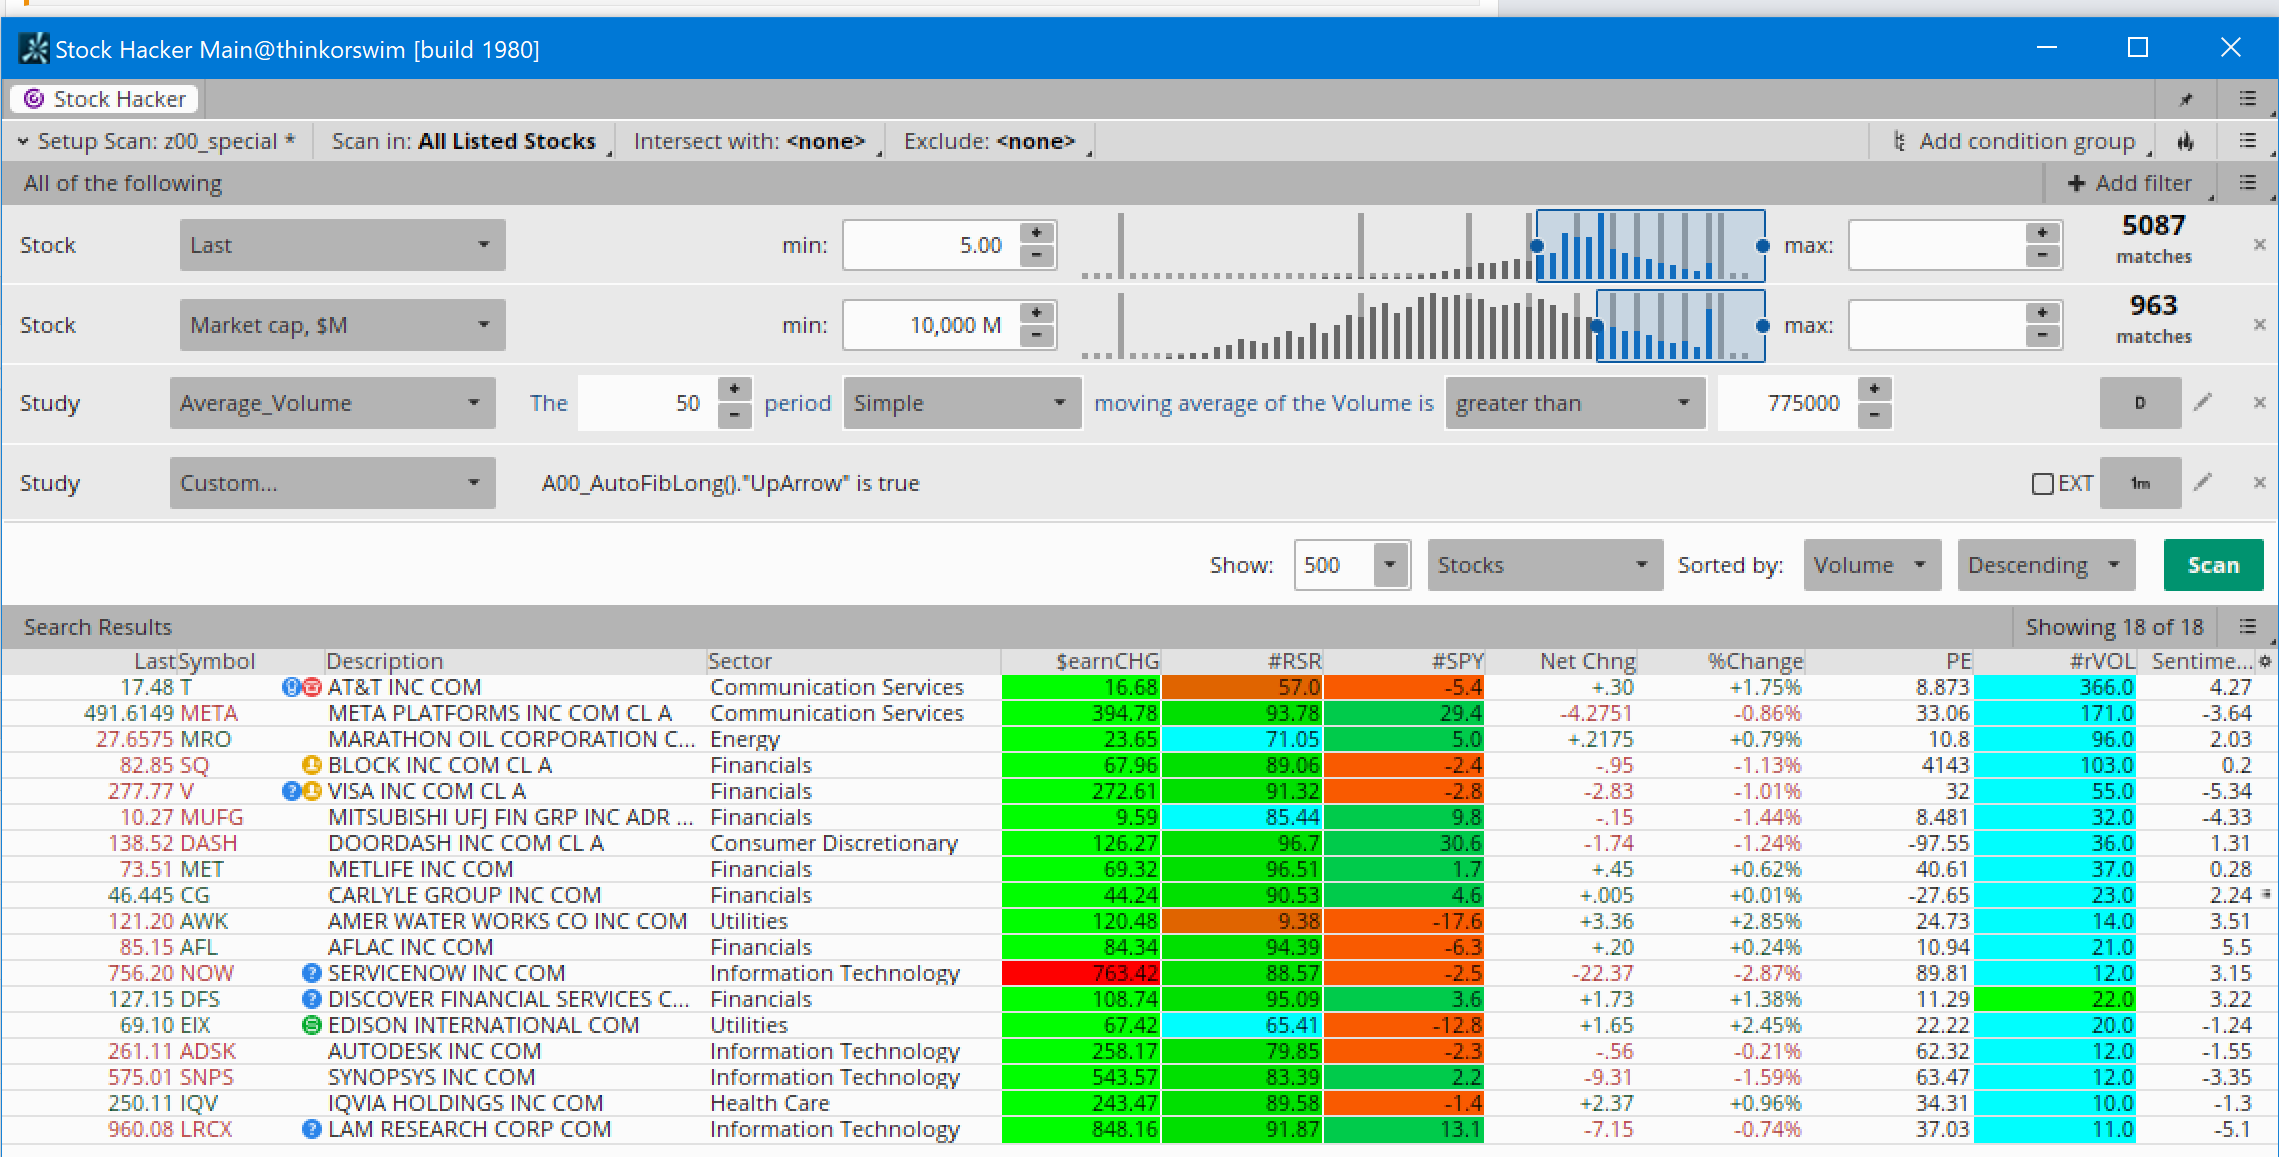2279x1157 pixels.
Task: Remove the Market cap filter row
Action: coord(2259,324)
